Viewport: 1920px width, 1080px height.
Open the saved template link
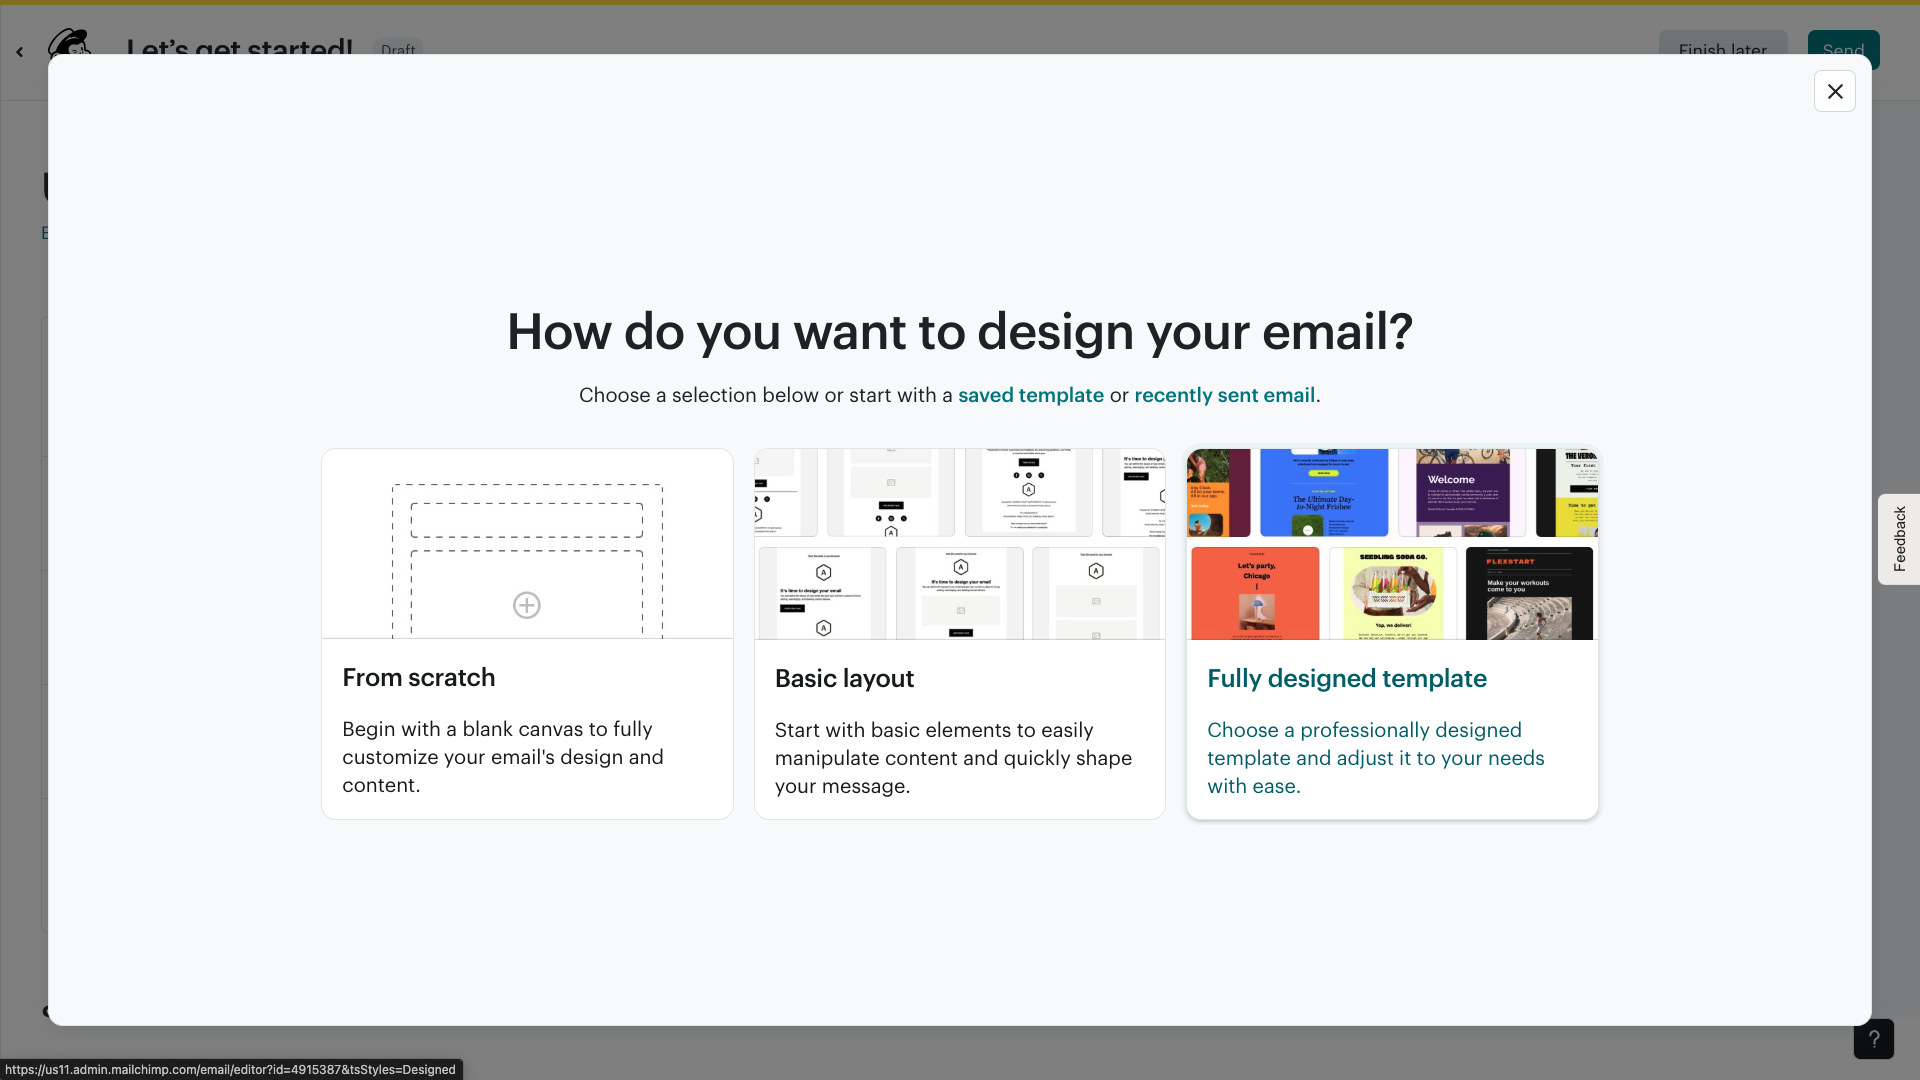pos(1030,395)
